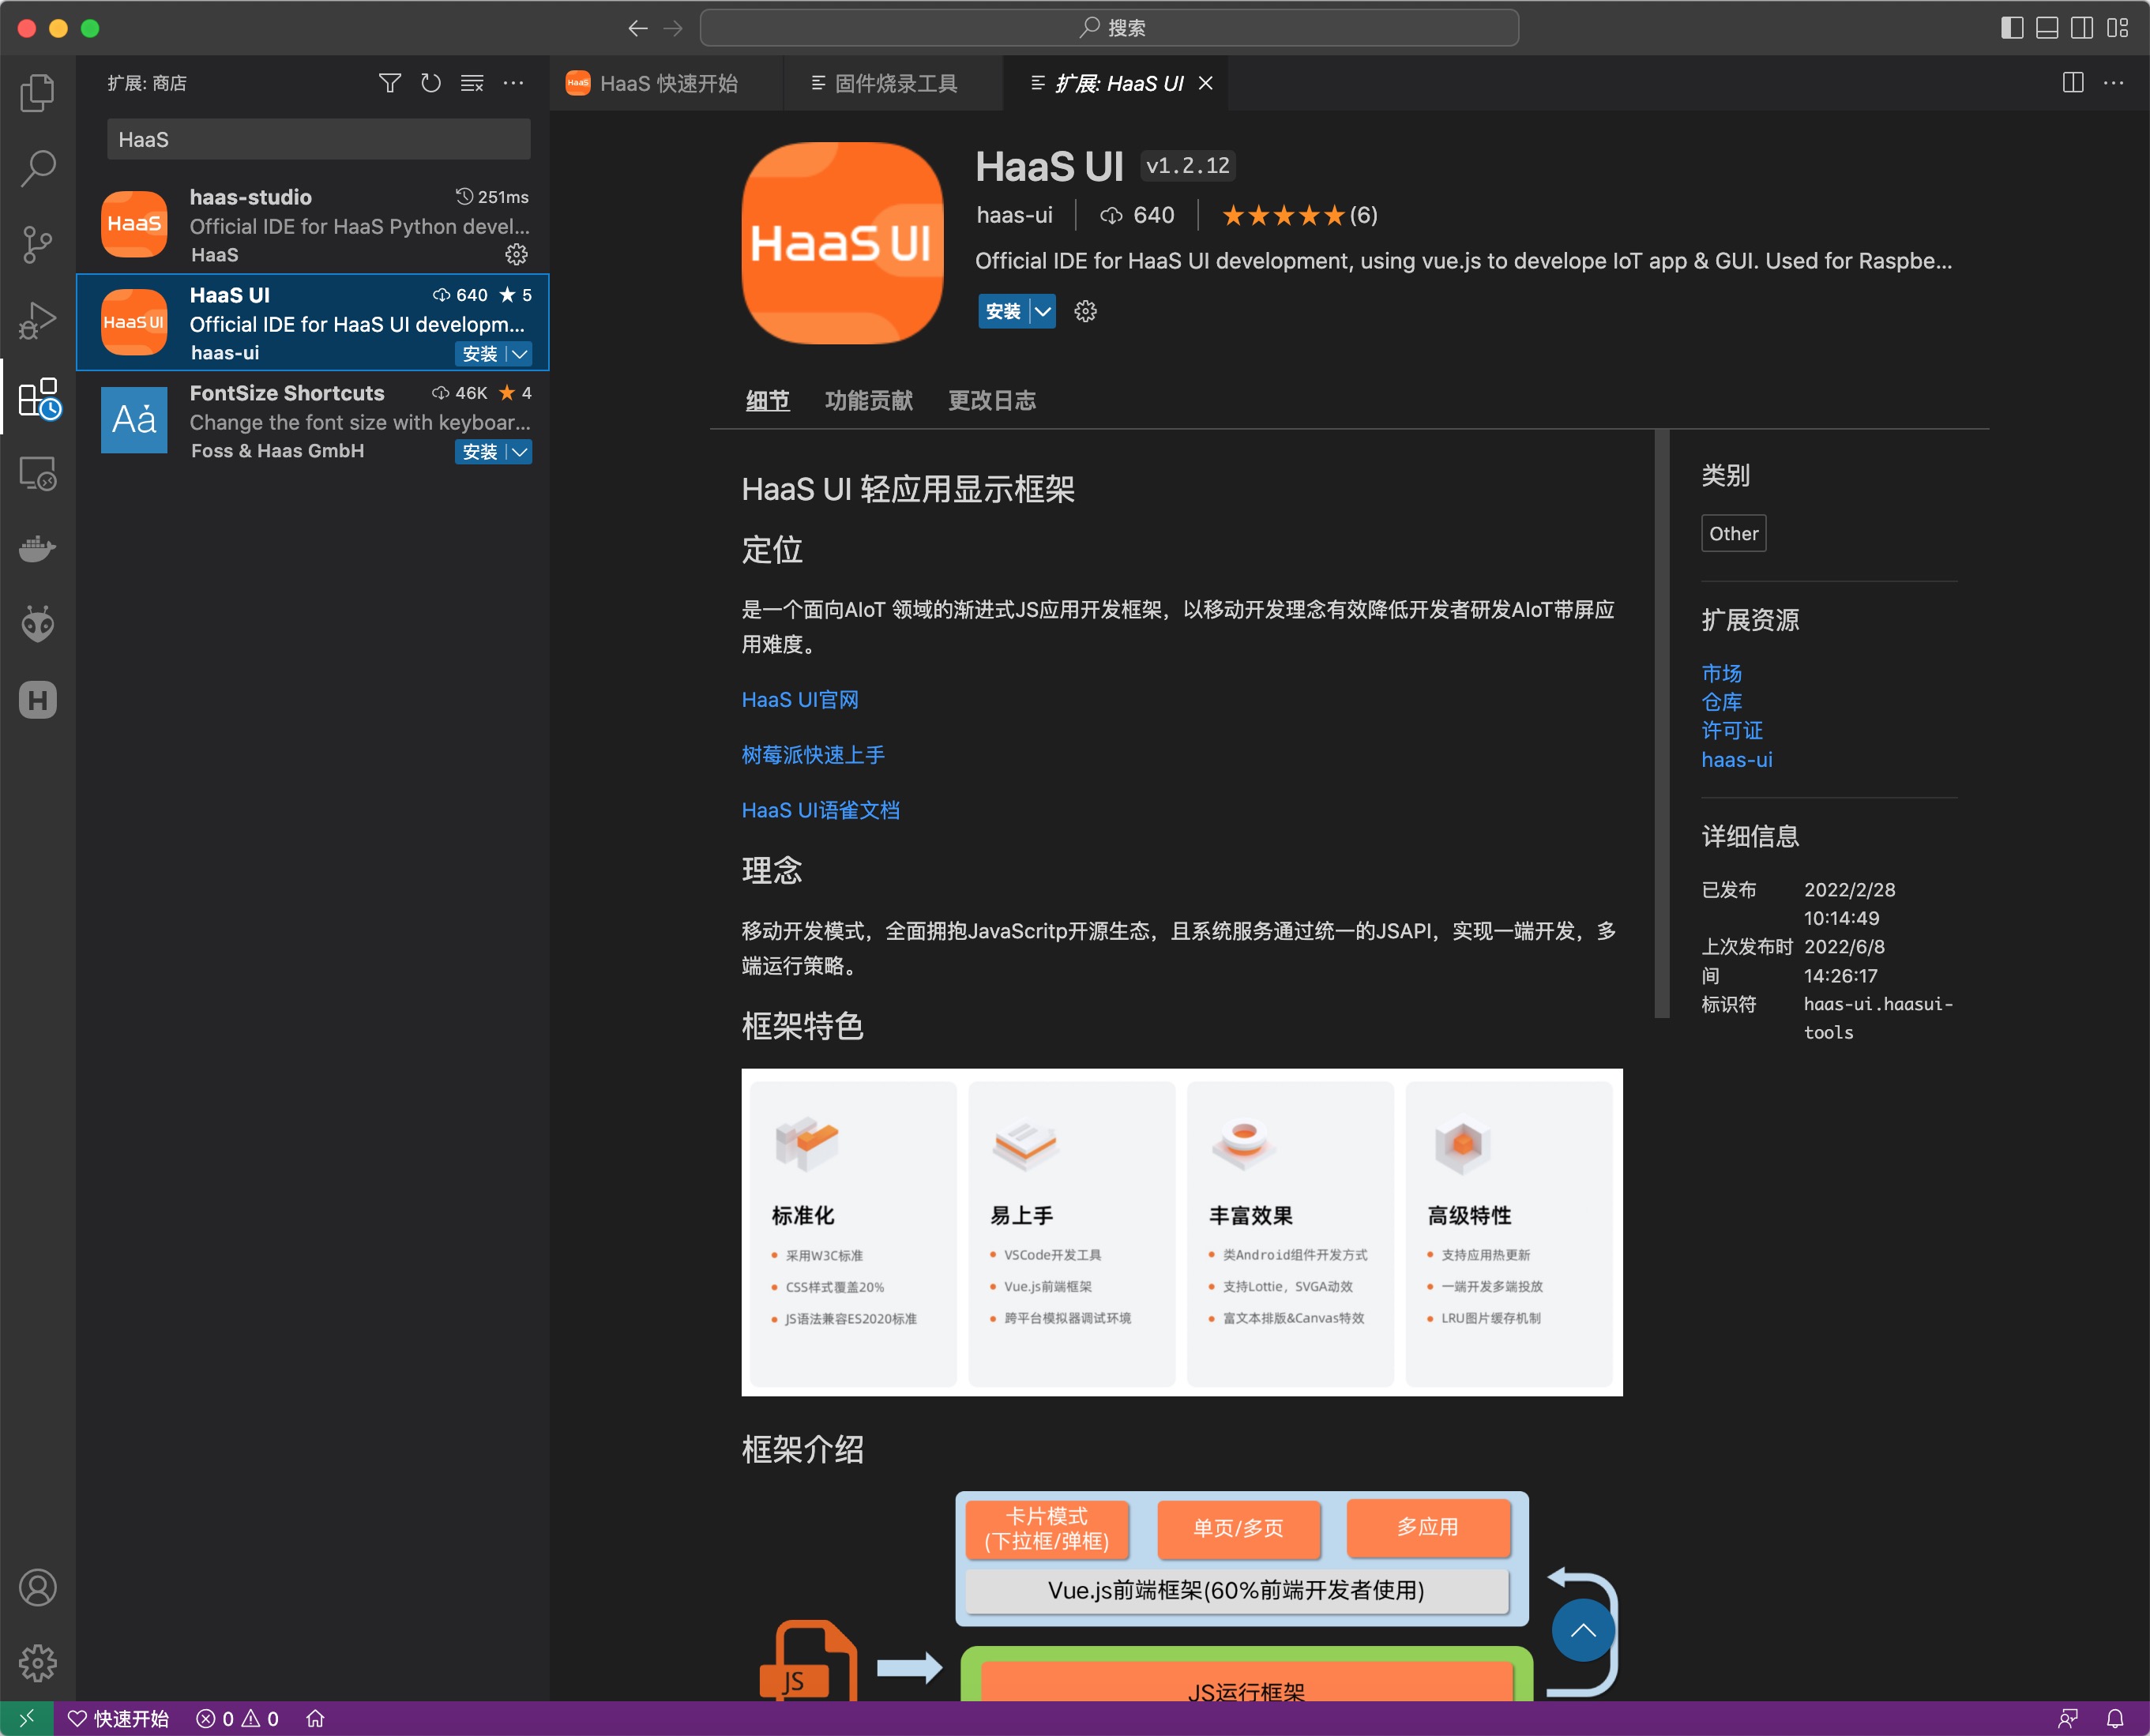Image resolution: width=2150 pixels, height=1736 pixels.
Task: Click the Other category tag
Action: [x=1733, y=533]
